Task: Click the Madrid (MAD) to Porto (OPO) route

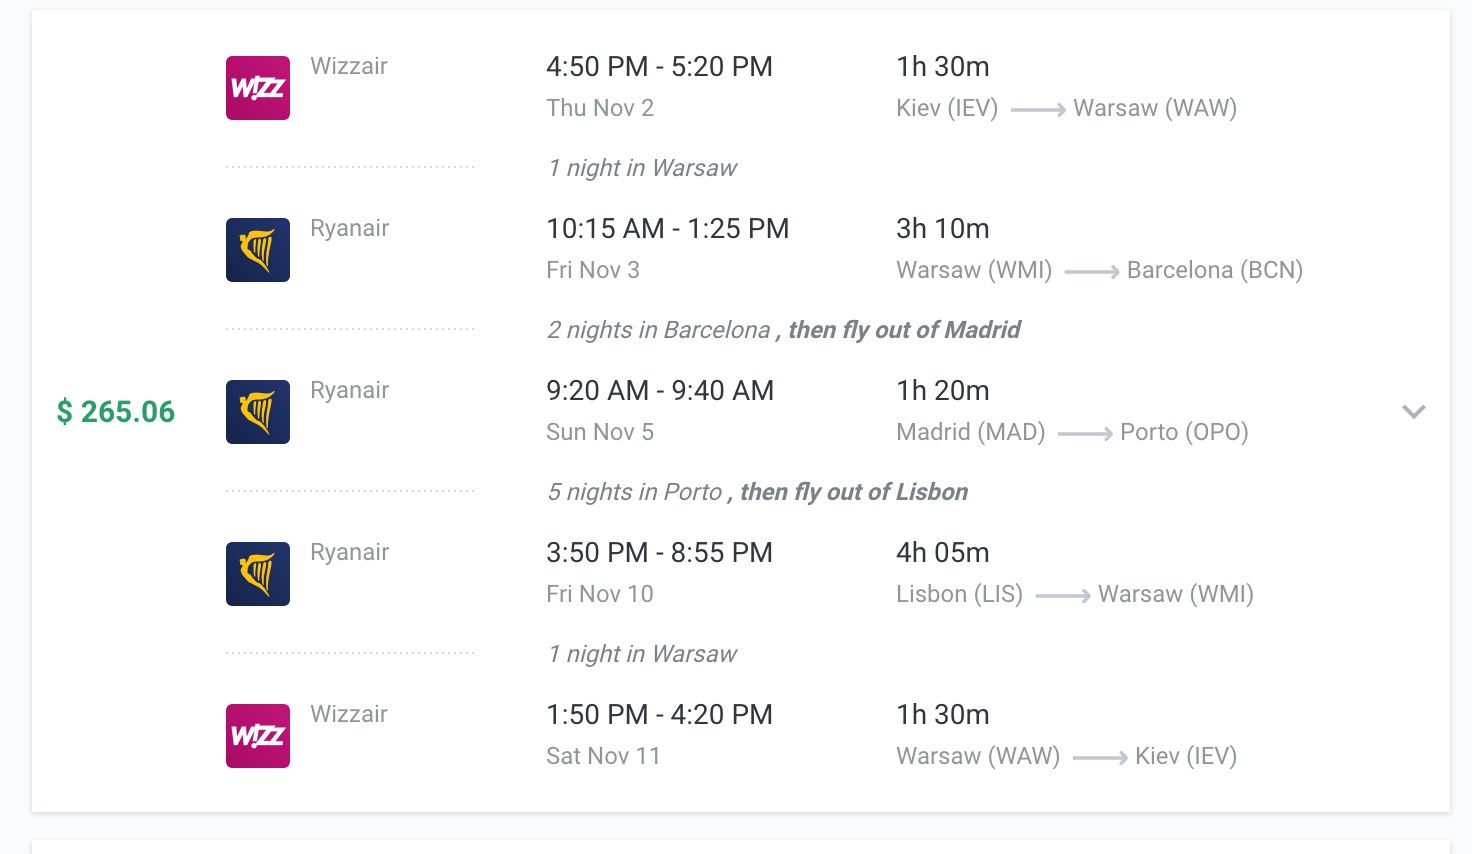Action: pos(1072,432)
